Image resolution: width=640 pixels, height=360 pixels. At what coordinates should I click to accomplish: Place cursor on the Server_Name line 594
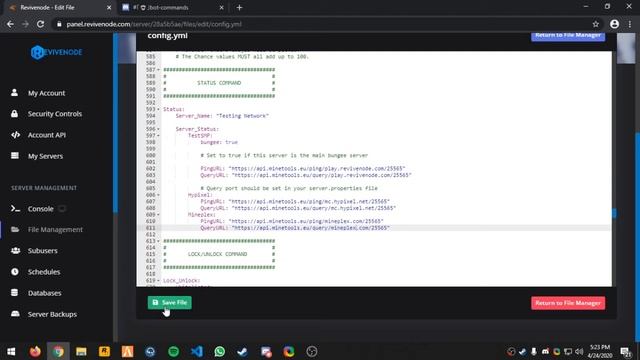click(x=222, y=116)
